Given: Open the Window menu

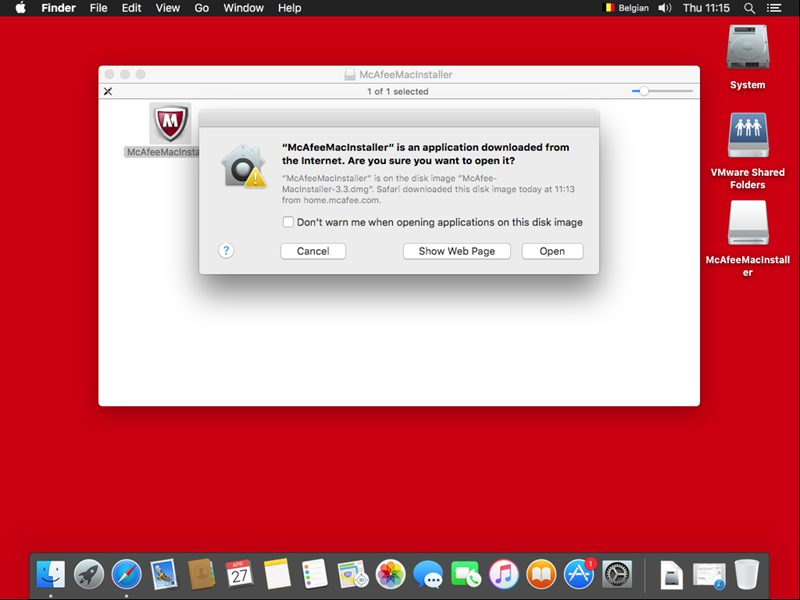Looking at the screenshot, I should [x=243, y=8].
